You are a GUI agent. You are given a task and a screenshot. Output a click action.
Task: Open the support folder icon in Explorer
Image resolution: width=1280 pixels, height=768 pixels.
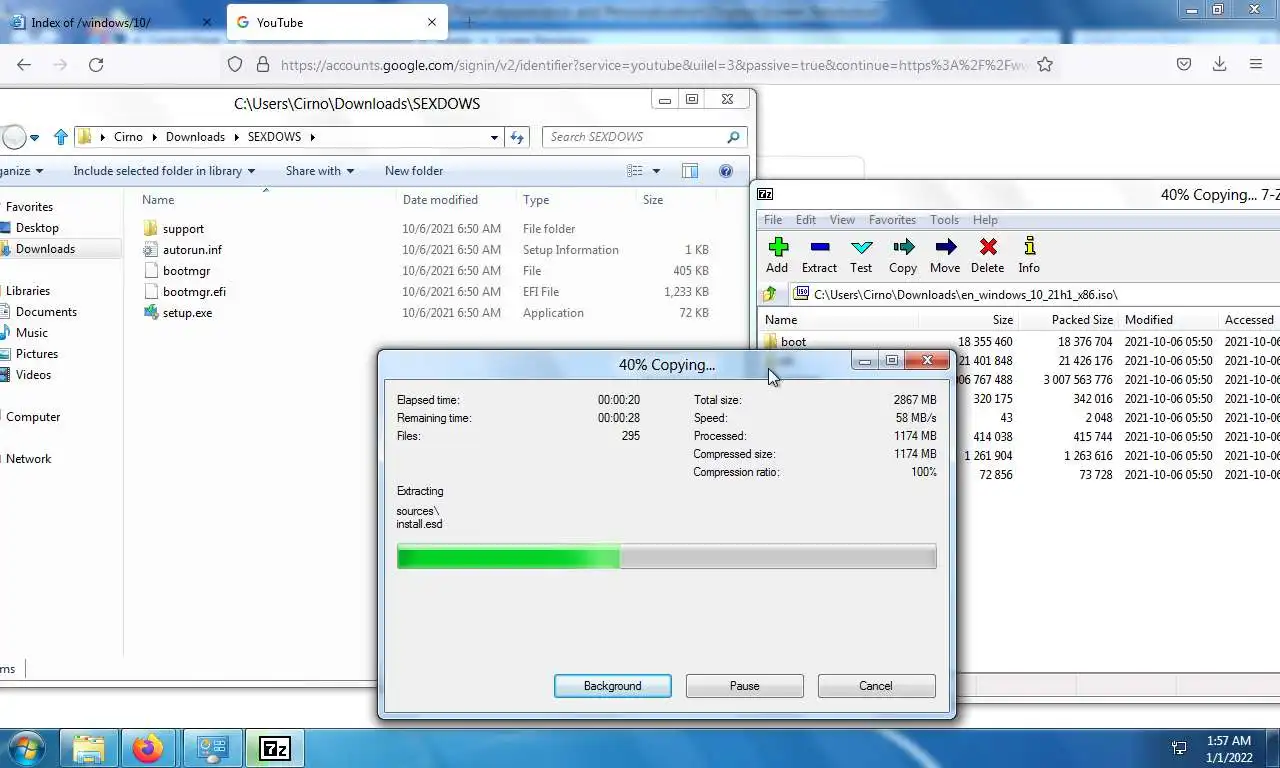150,228
